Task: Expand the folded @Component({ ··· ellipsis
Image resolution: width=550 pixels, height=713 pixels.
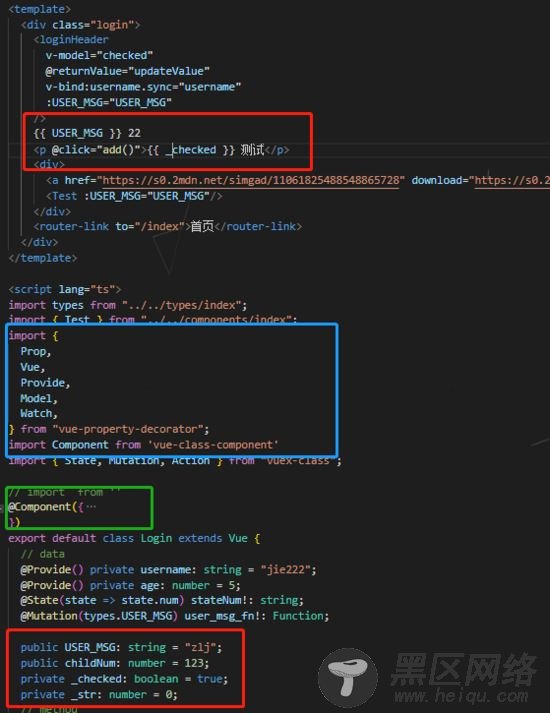Action: (91, 507)
